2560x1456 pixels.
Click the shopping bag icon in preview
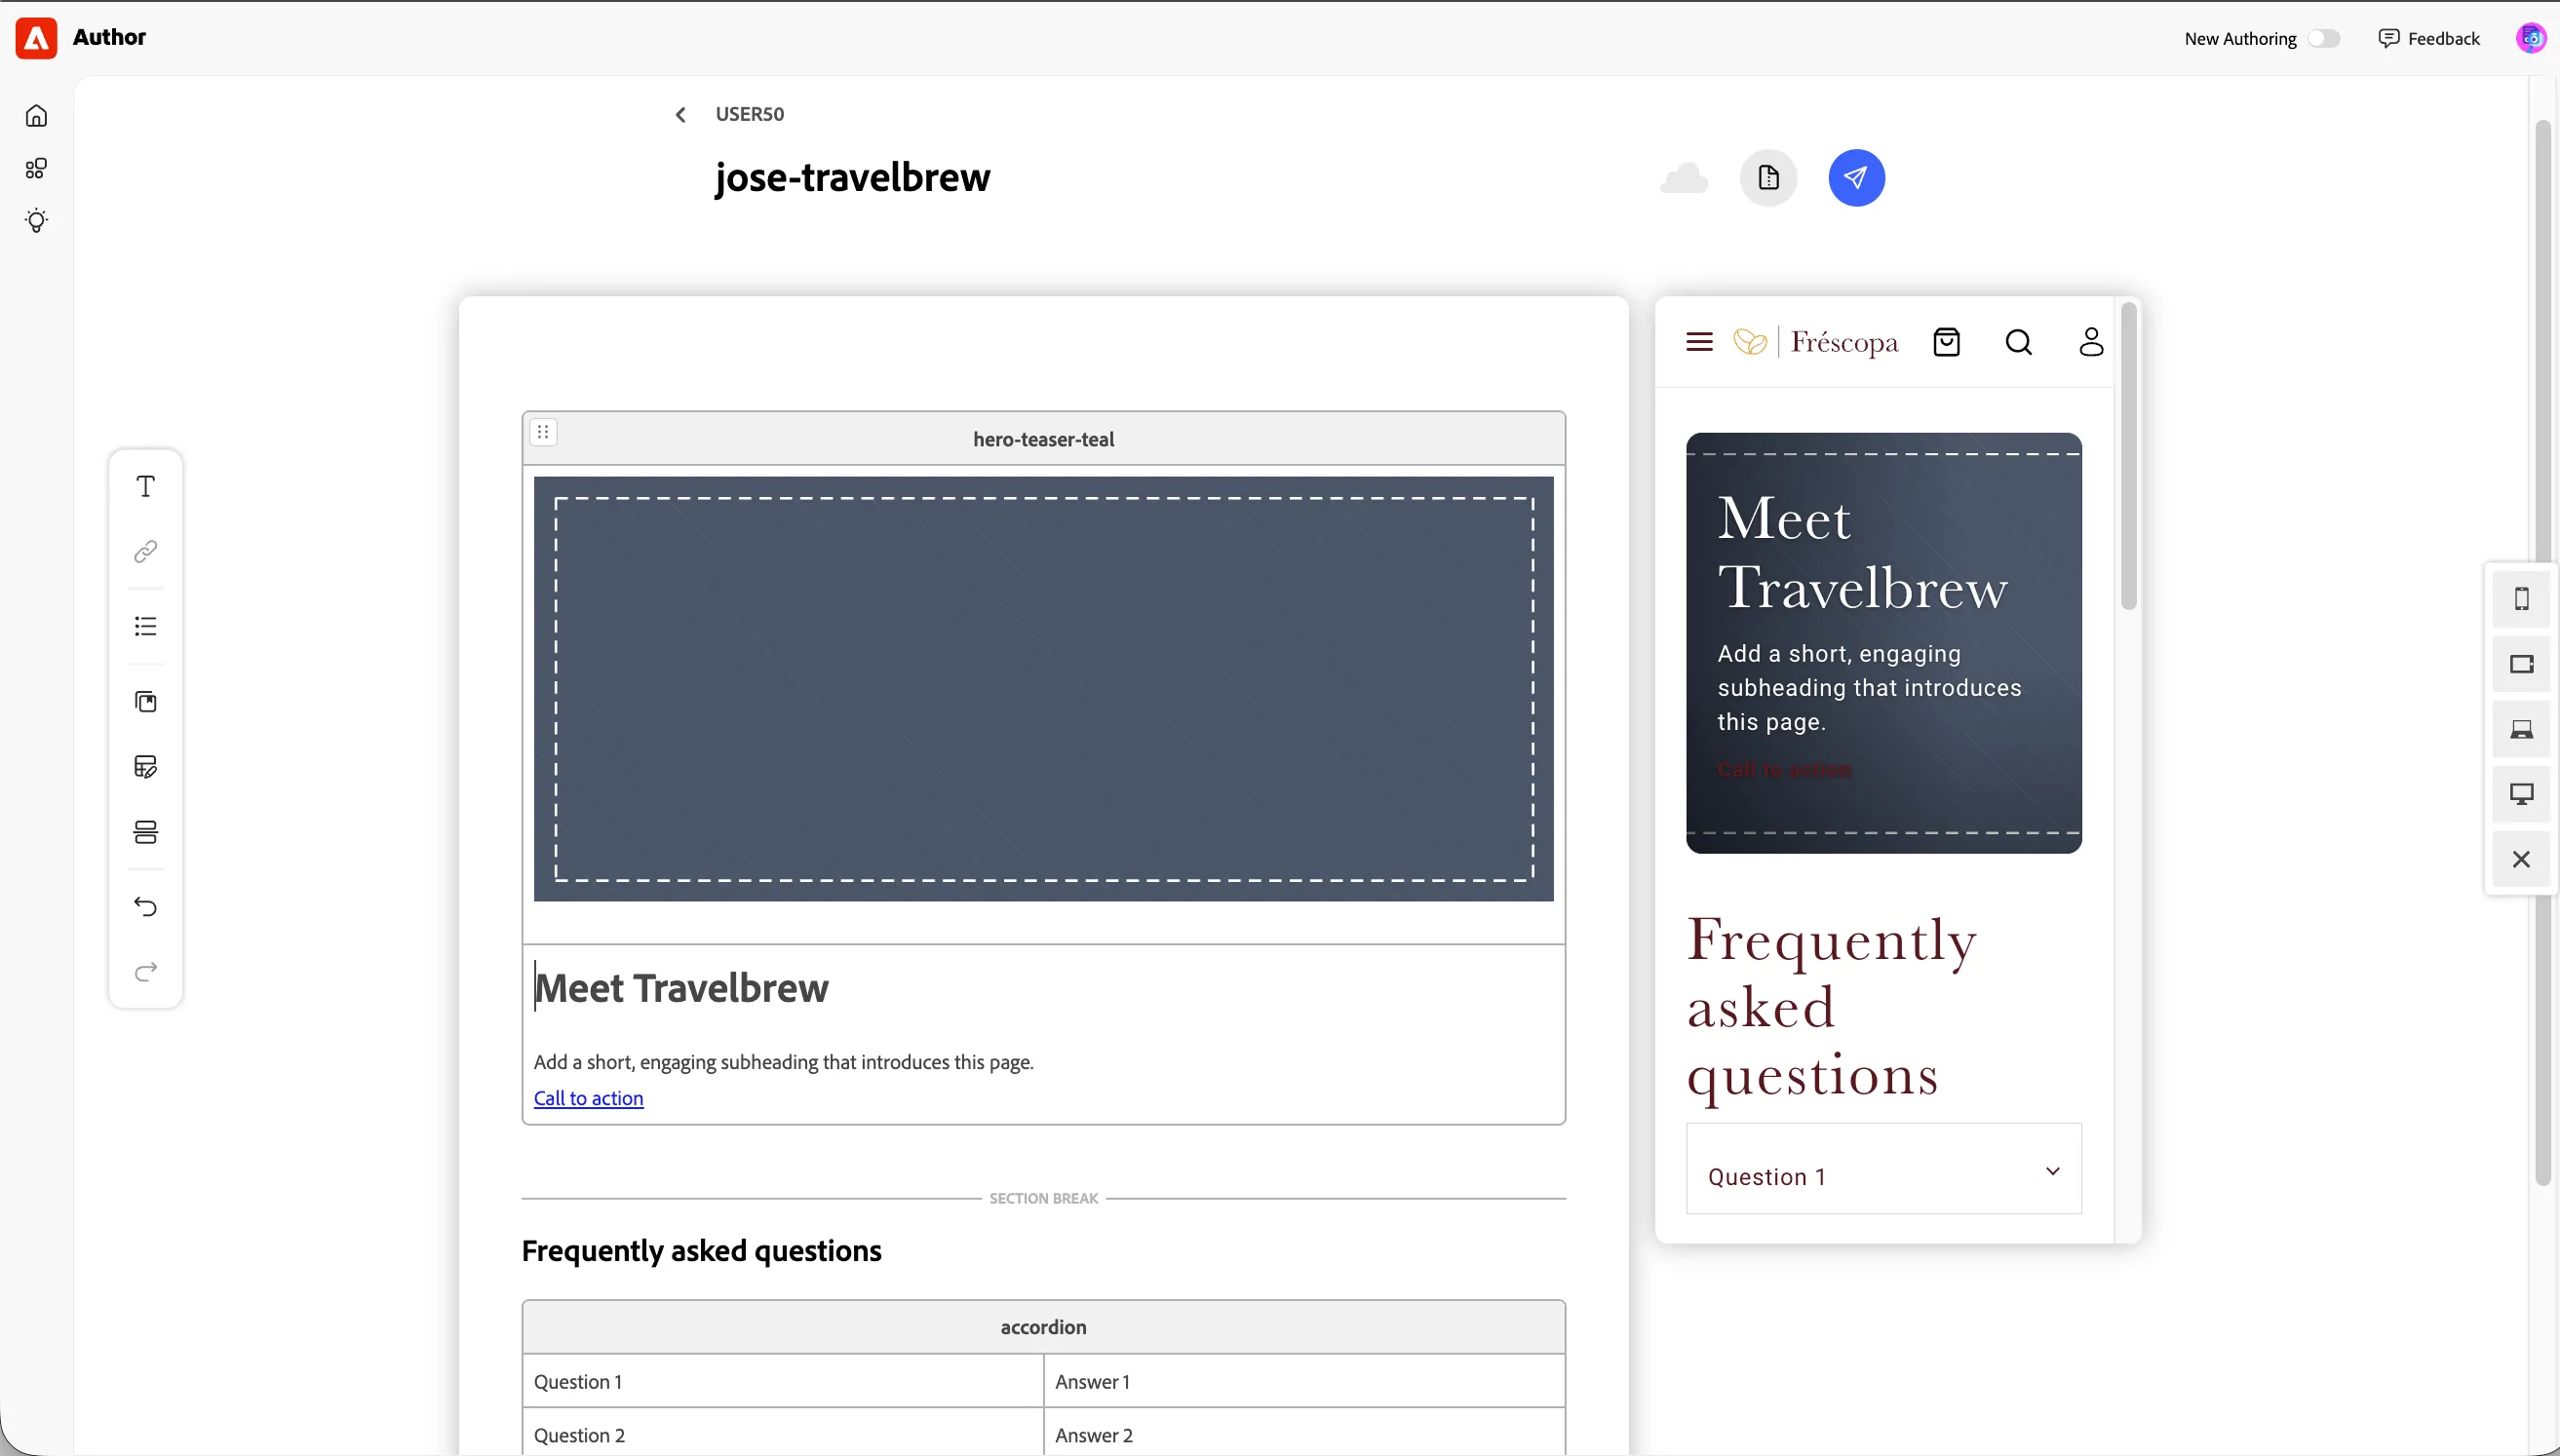(1946, 342)
